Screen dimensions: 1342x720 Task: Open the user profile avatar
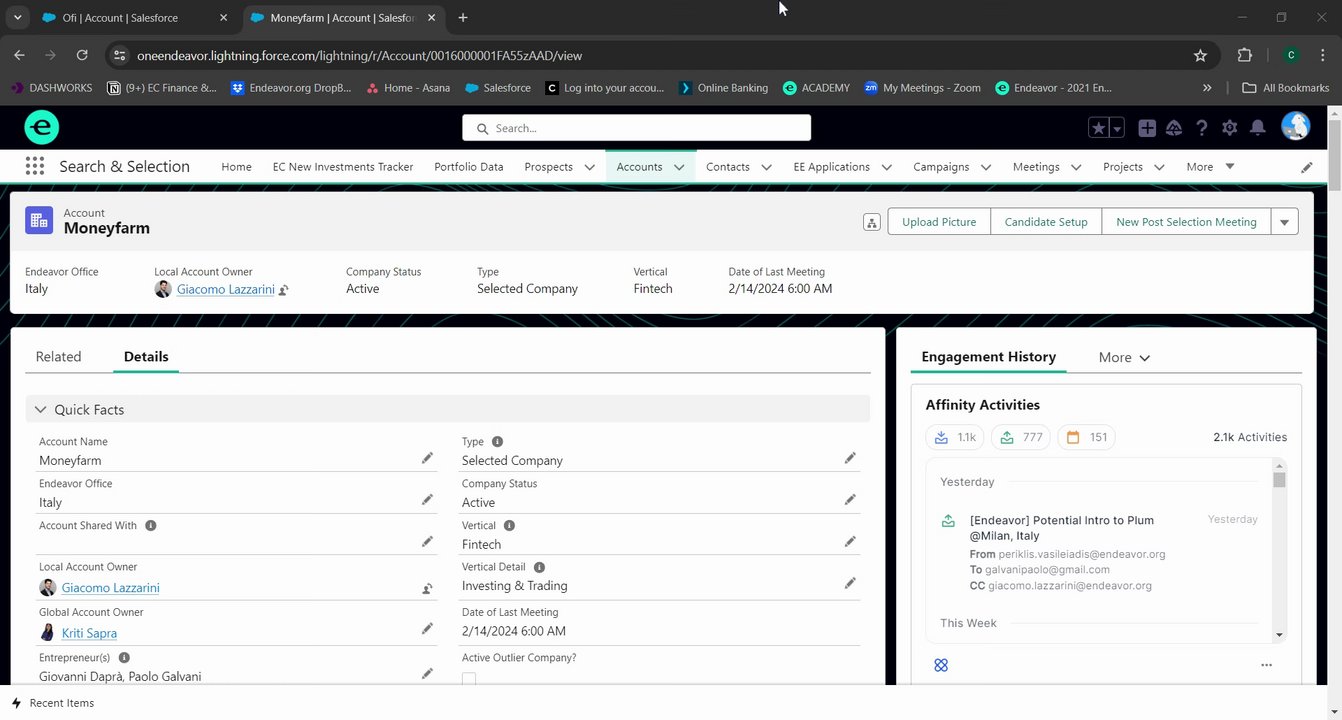pos(1295,127)
